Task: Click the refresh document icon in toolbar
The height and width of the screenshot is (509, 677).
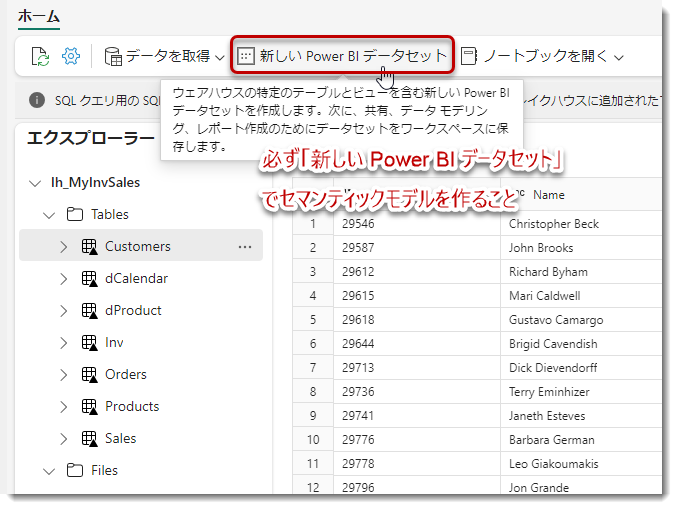Action: 41,57
